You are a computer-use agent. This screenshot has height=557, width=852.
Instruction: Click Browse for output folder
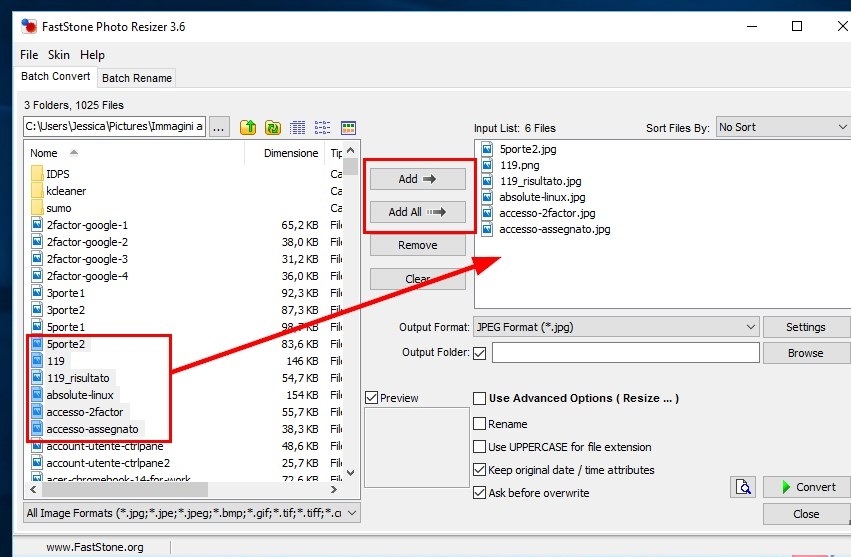point(806,353)
